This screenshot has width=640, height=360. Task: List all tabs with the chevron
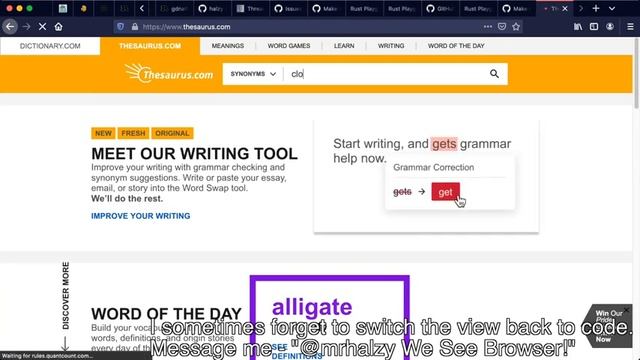point(612,8)
